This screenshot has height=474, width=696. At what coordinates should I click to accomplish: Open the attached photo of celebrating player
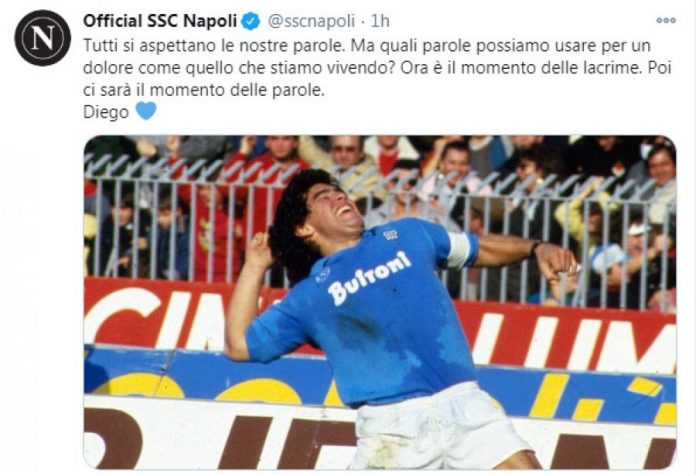(x=380, y=302)
